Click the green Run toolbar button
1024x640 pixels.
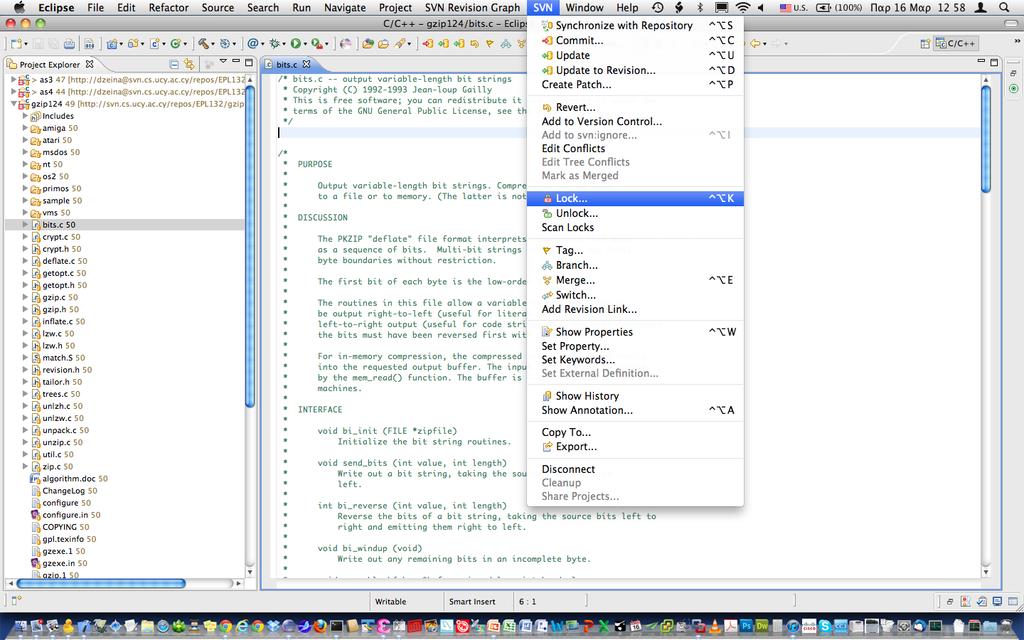[x=295, y=44]
